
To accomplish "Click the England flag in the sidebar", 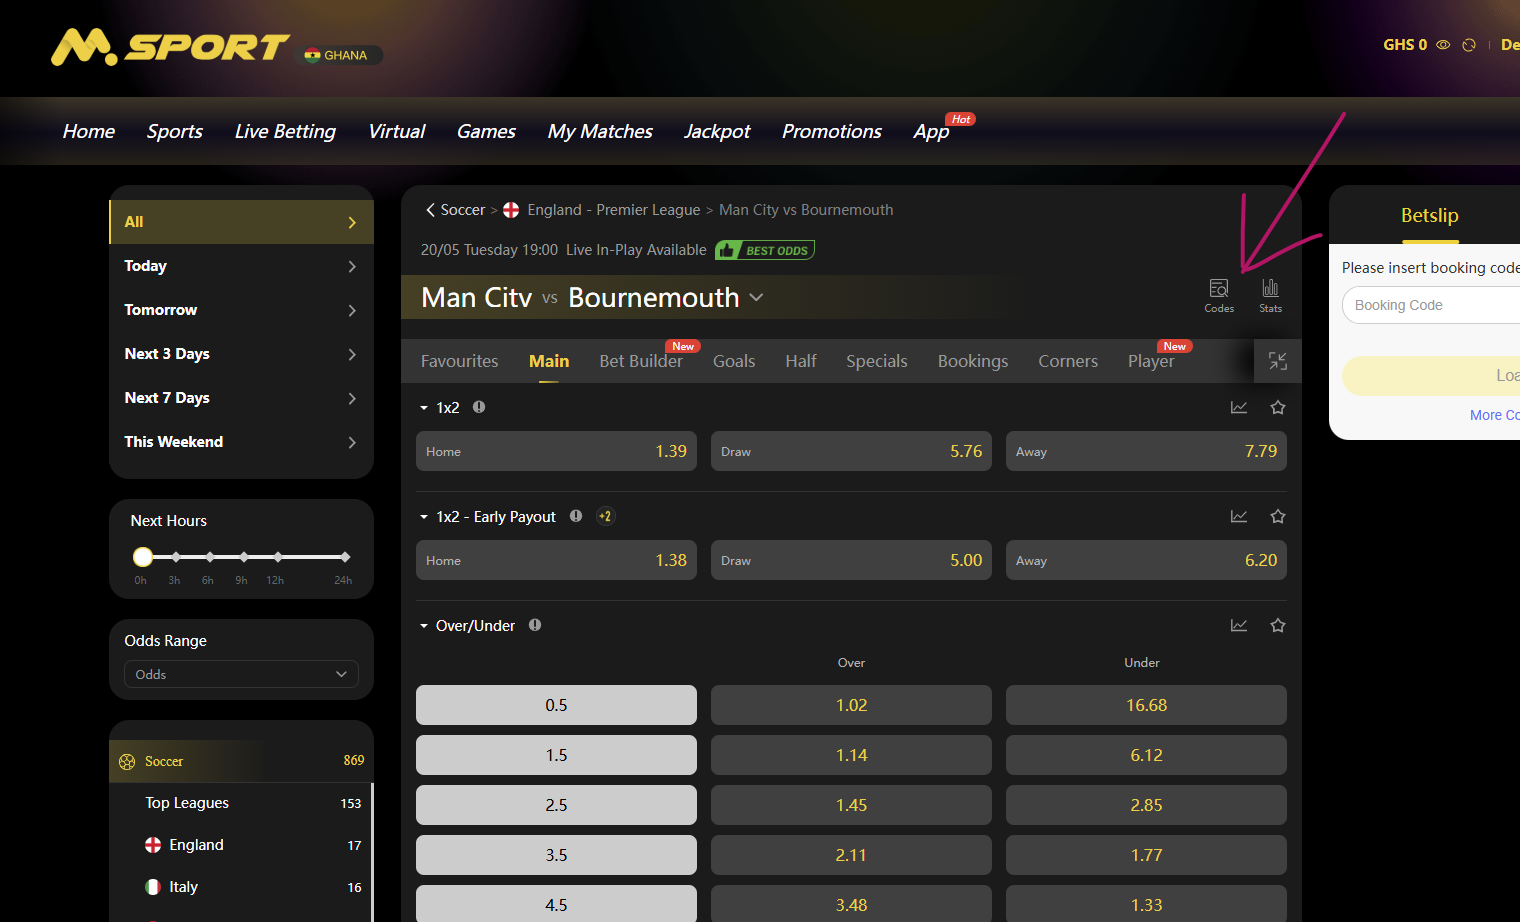I will point(153,845).
